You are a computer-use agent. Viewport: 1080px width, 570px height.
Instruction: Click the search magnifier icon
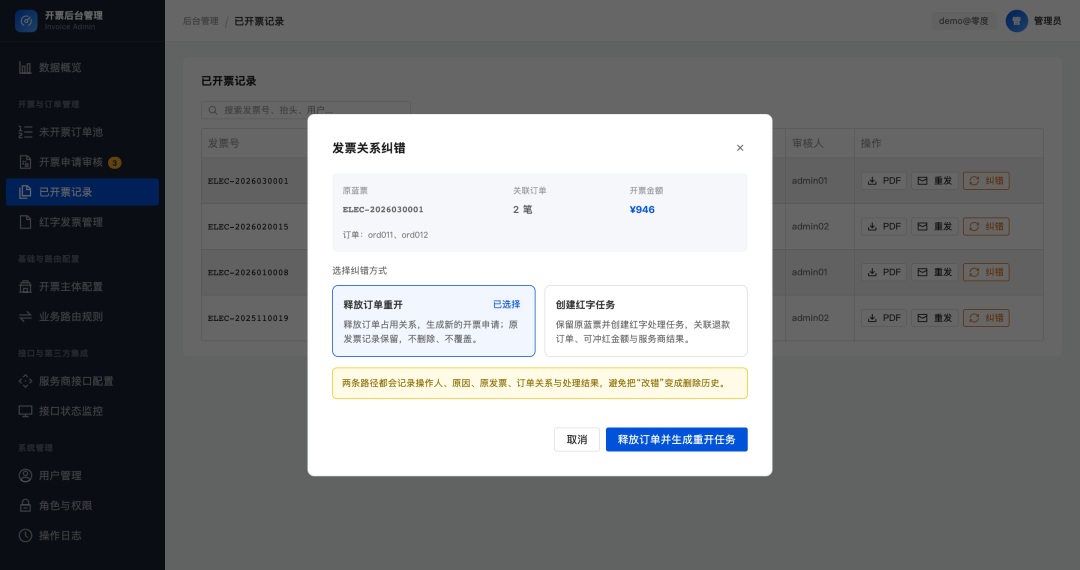pyautogui.click(x=213, y=110)
